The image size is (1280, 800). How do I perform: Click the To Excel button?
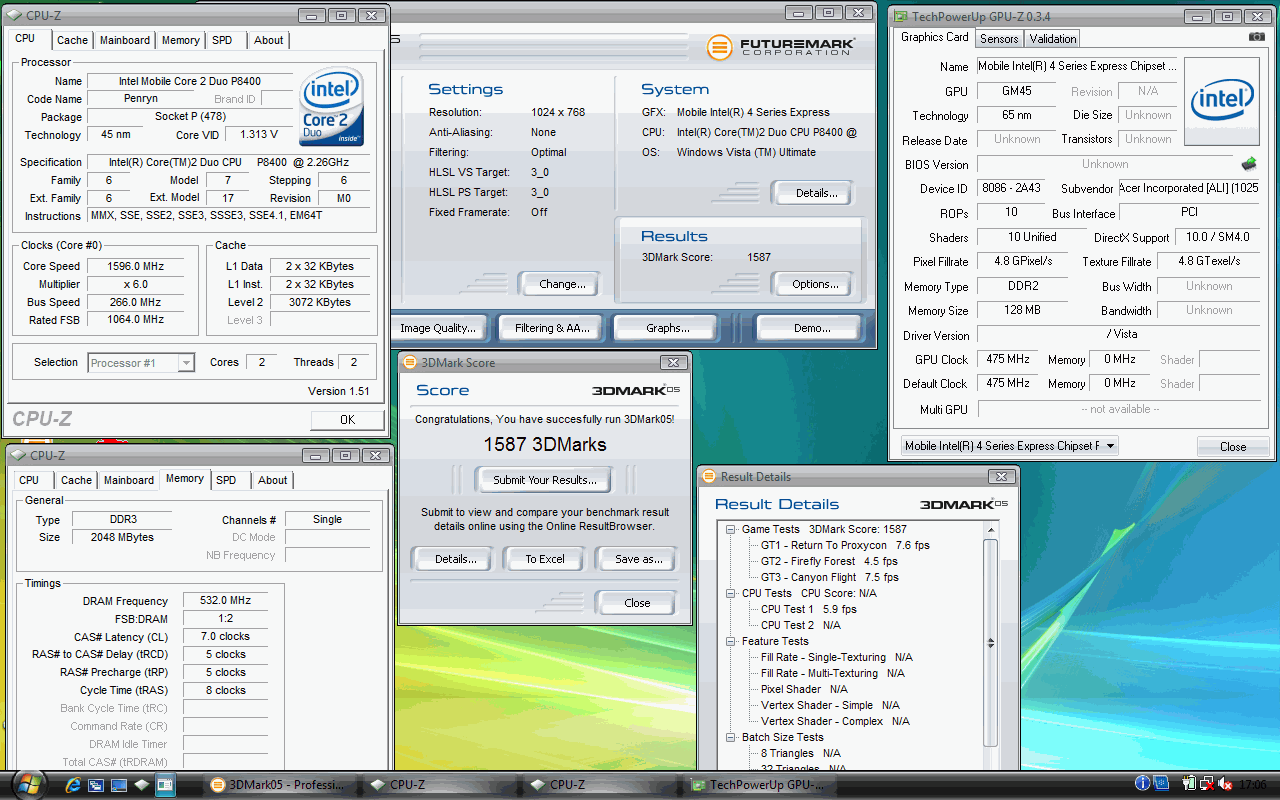click(x=545, y=559)
